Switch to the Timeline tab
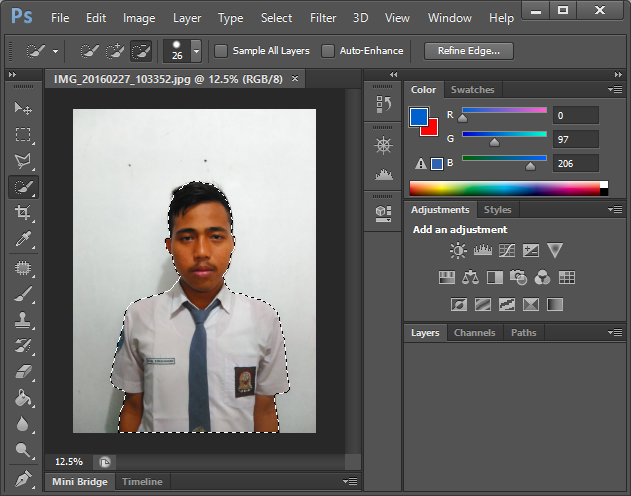Screen dimensions: 631x496 tap(142, 482)
